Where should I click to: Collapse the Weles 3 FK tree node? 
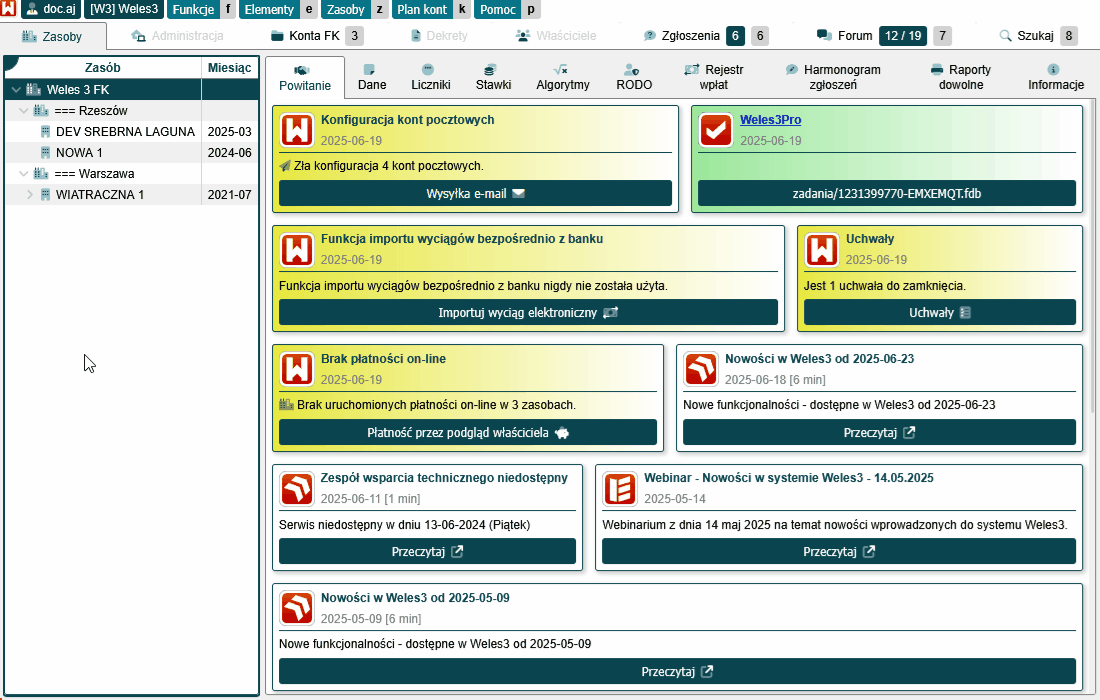16,90
